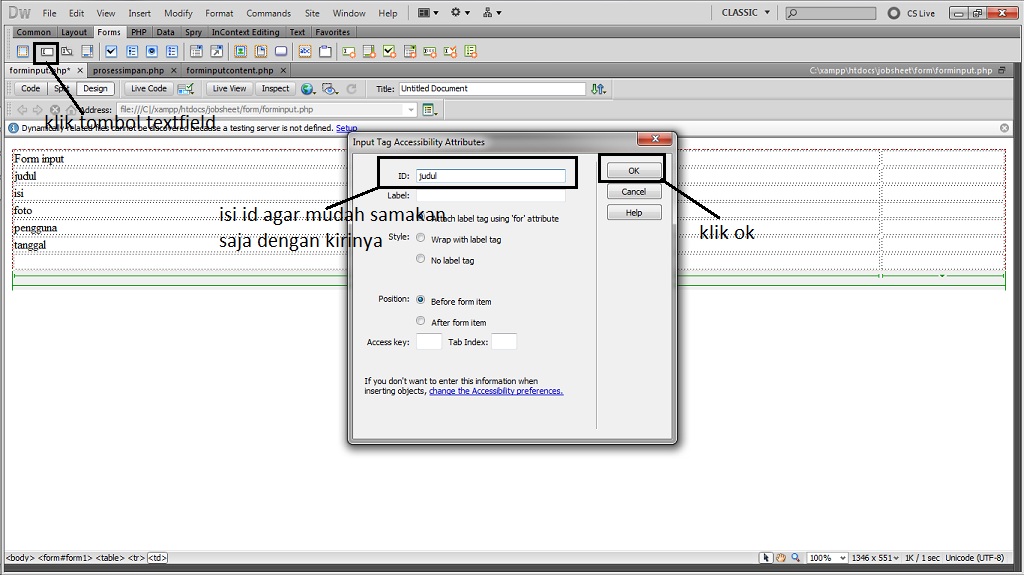Screen dimensions: 1024x575
Task: Open 'change the Accessibility preferences' link
Action: 496,391
